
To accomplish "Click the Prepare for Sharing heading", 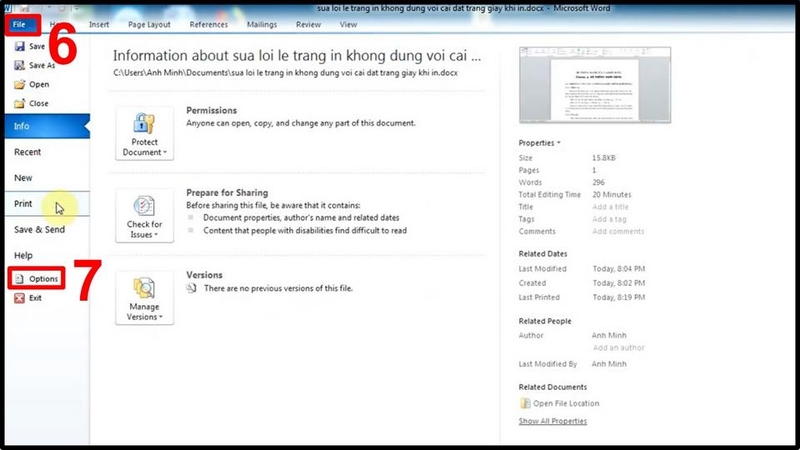I will click(227, 192).
